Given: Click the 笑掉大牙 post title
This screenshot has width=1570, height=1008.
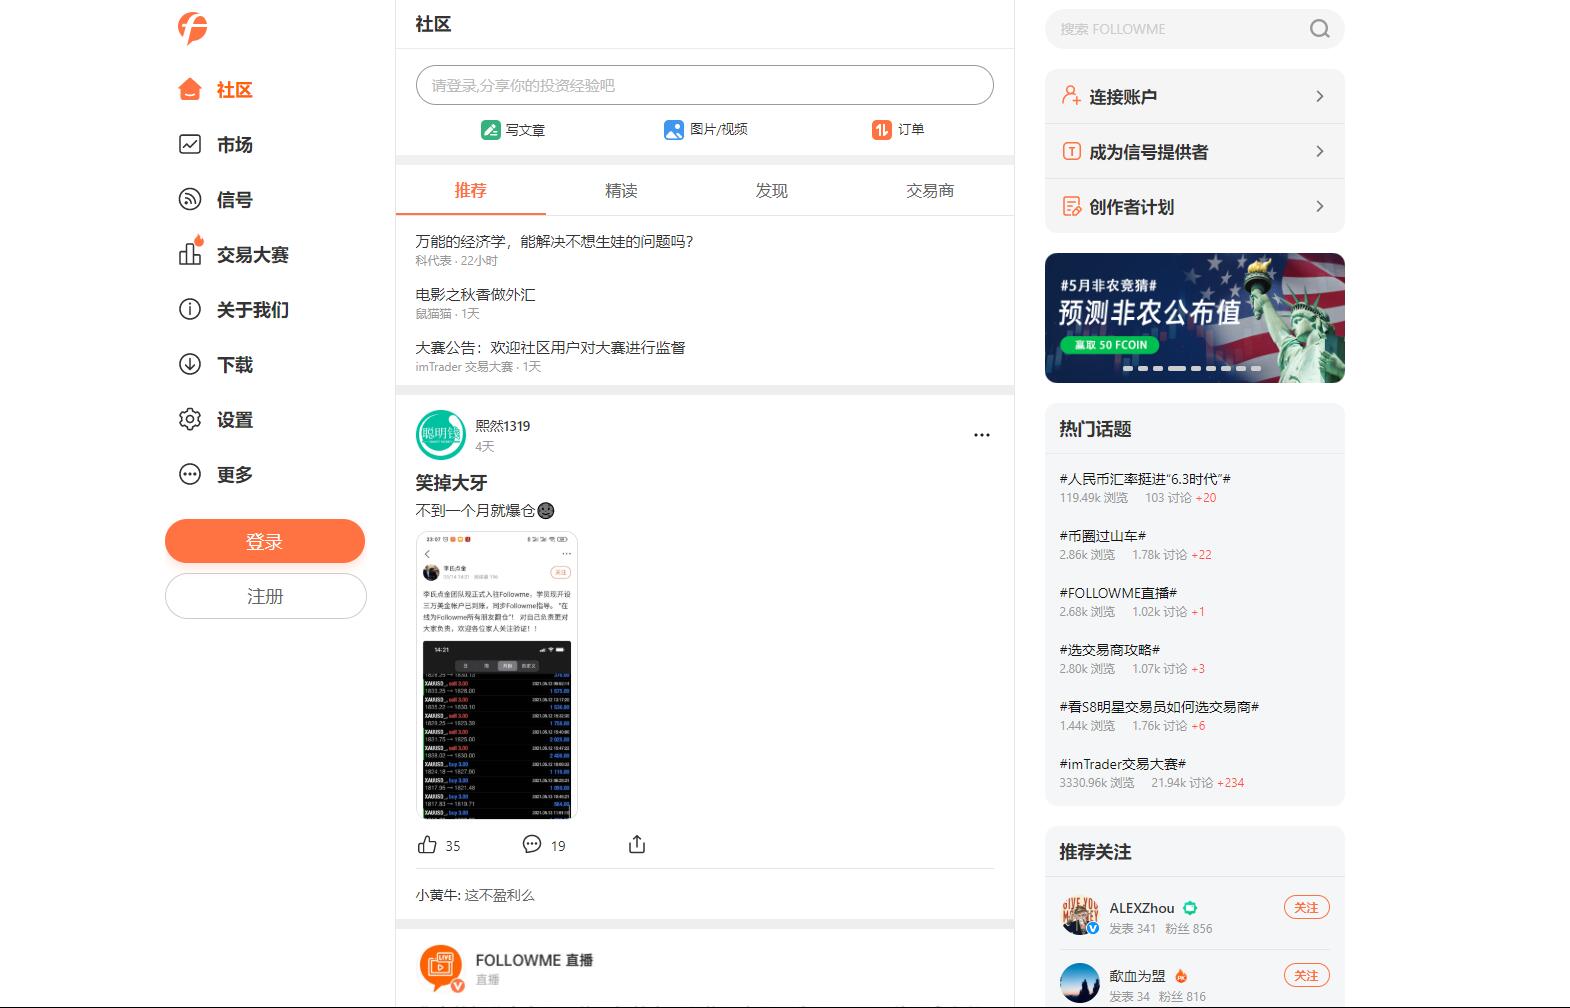Looking at the screenshot, I should coord(451,483).
